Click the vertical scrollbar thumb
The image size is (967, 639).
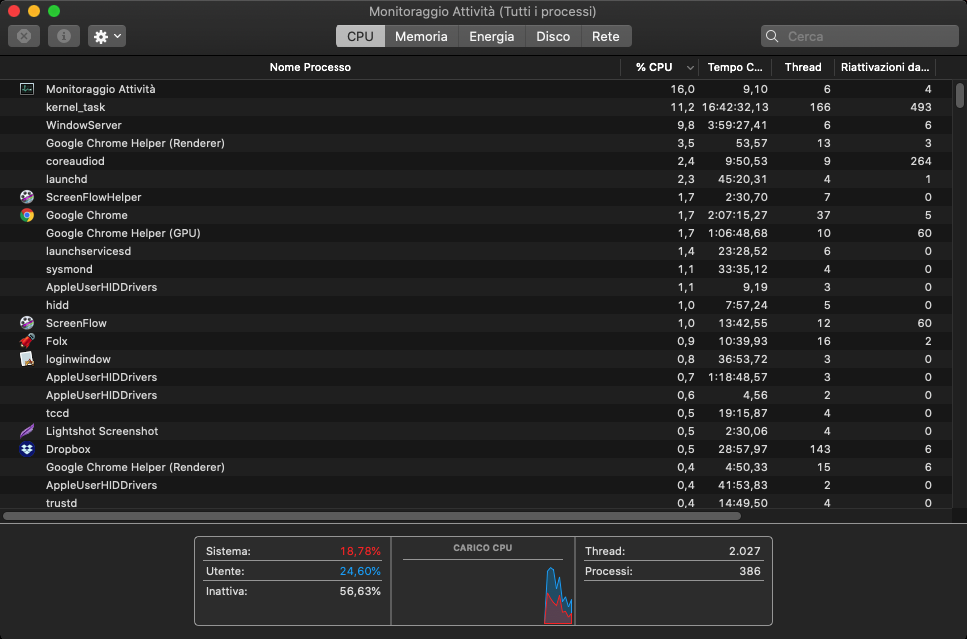coord(960,96)
